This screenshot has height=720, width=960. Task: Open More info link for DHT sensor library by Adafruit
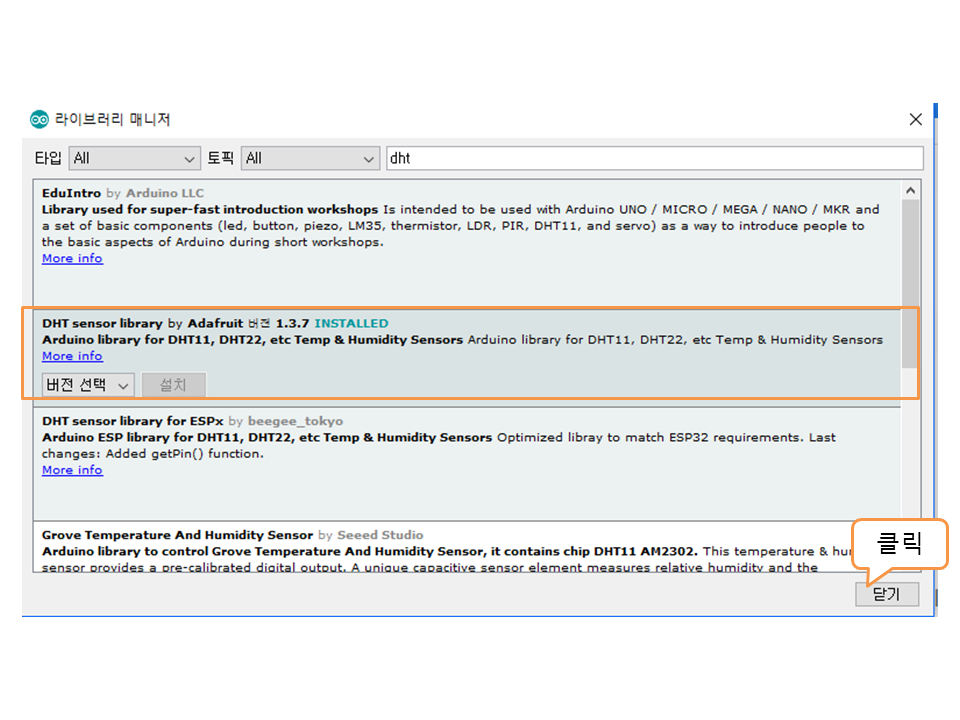click(72, 356)
